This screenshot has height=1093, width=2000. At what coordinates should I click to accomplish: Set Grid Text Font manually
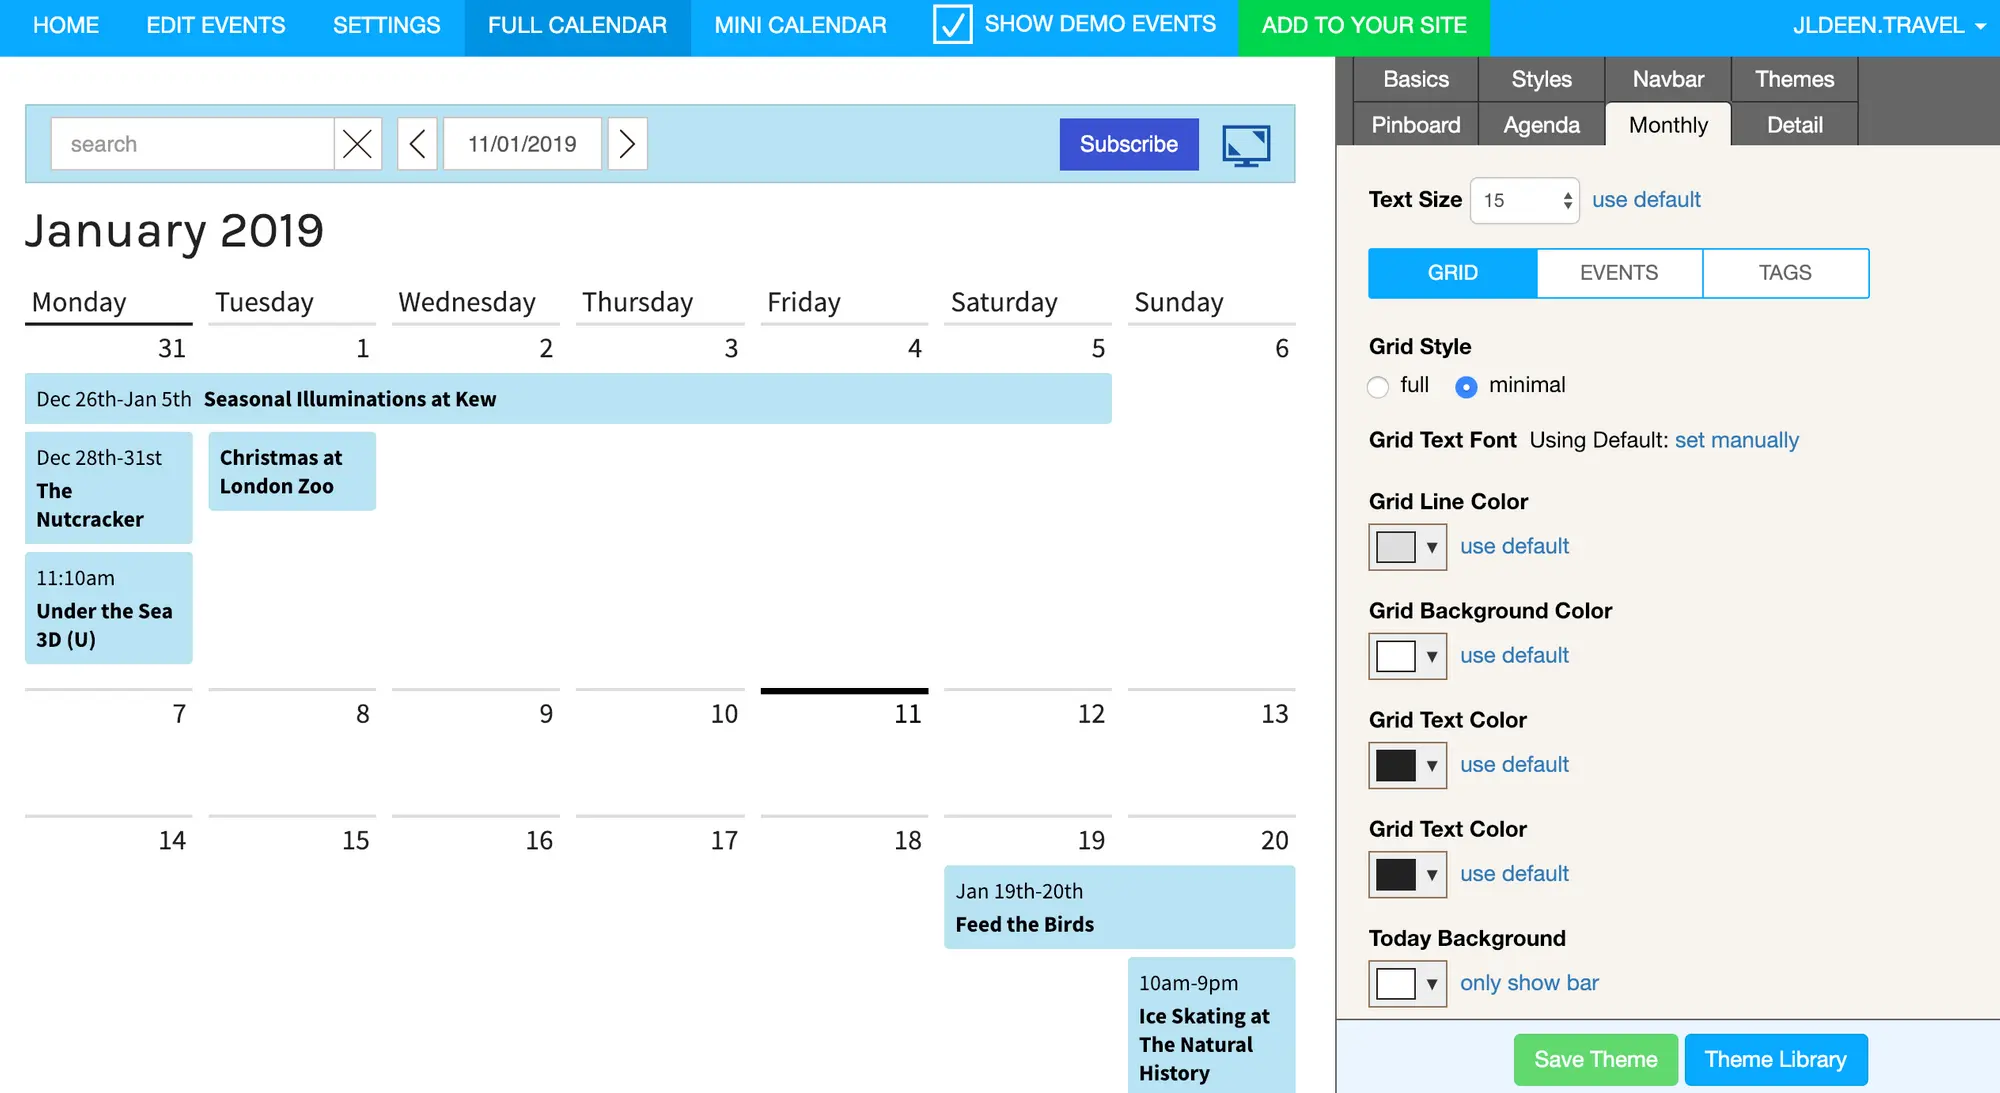[x=1737, y=440]
